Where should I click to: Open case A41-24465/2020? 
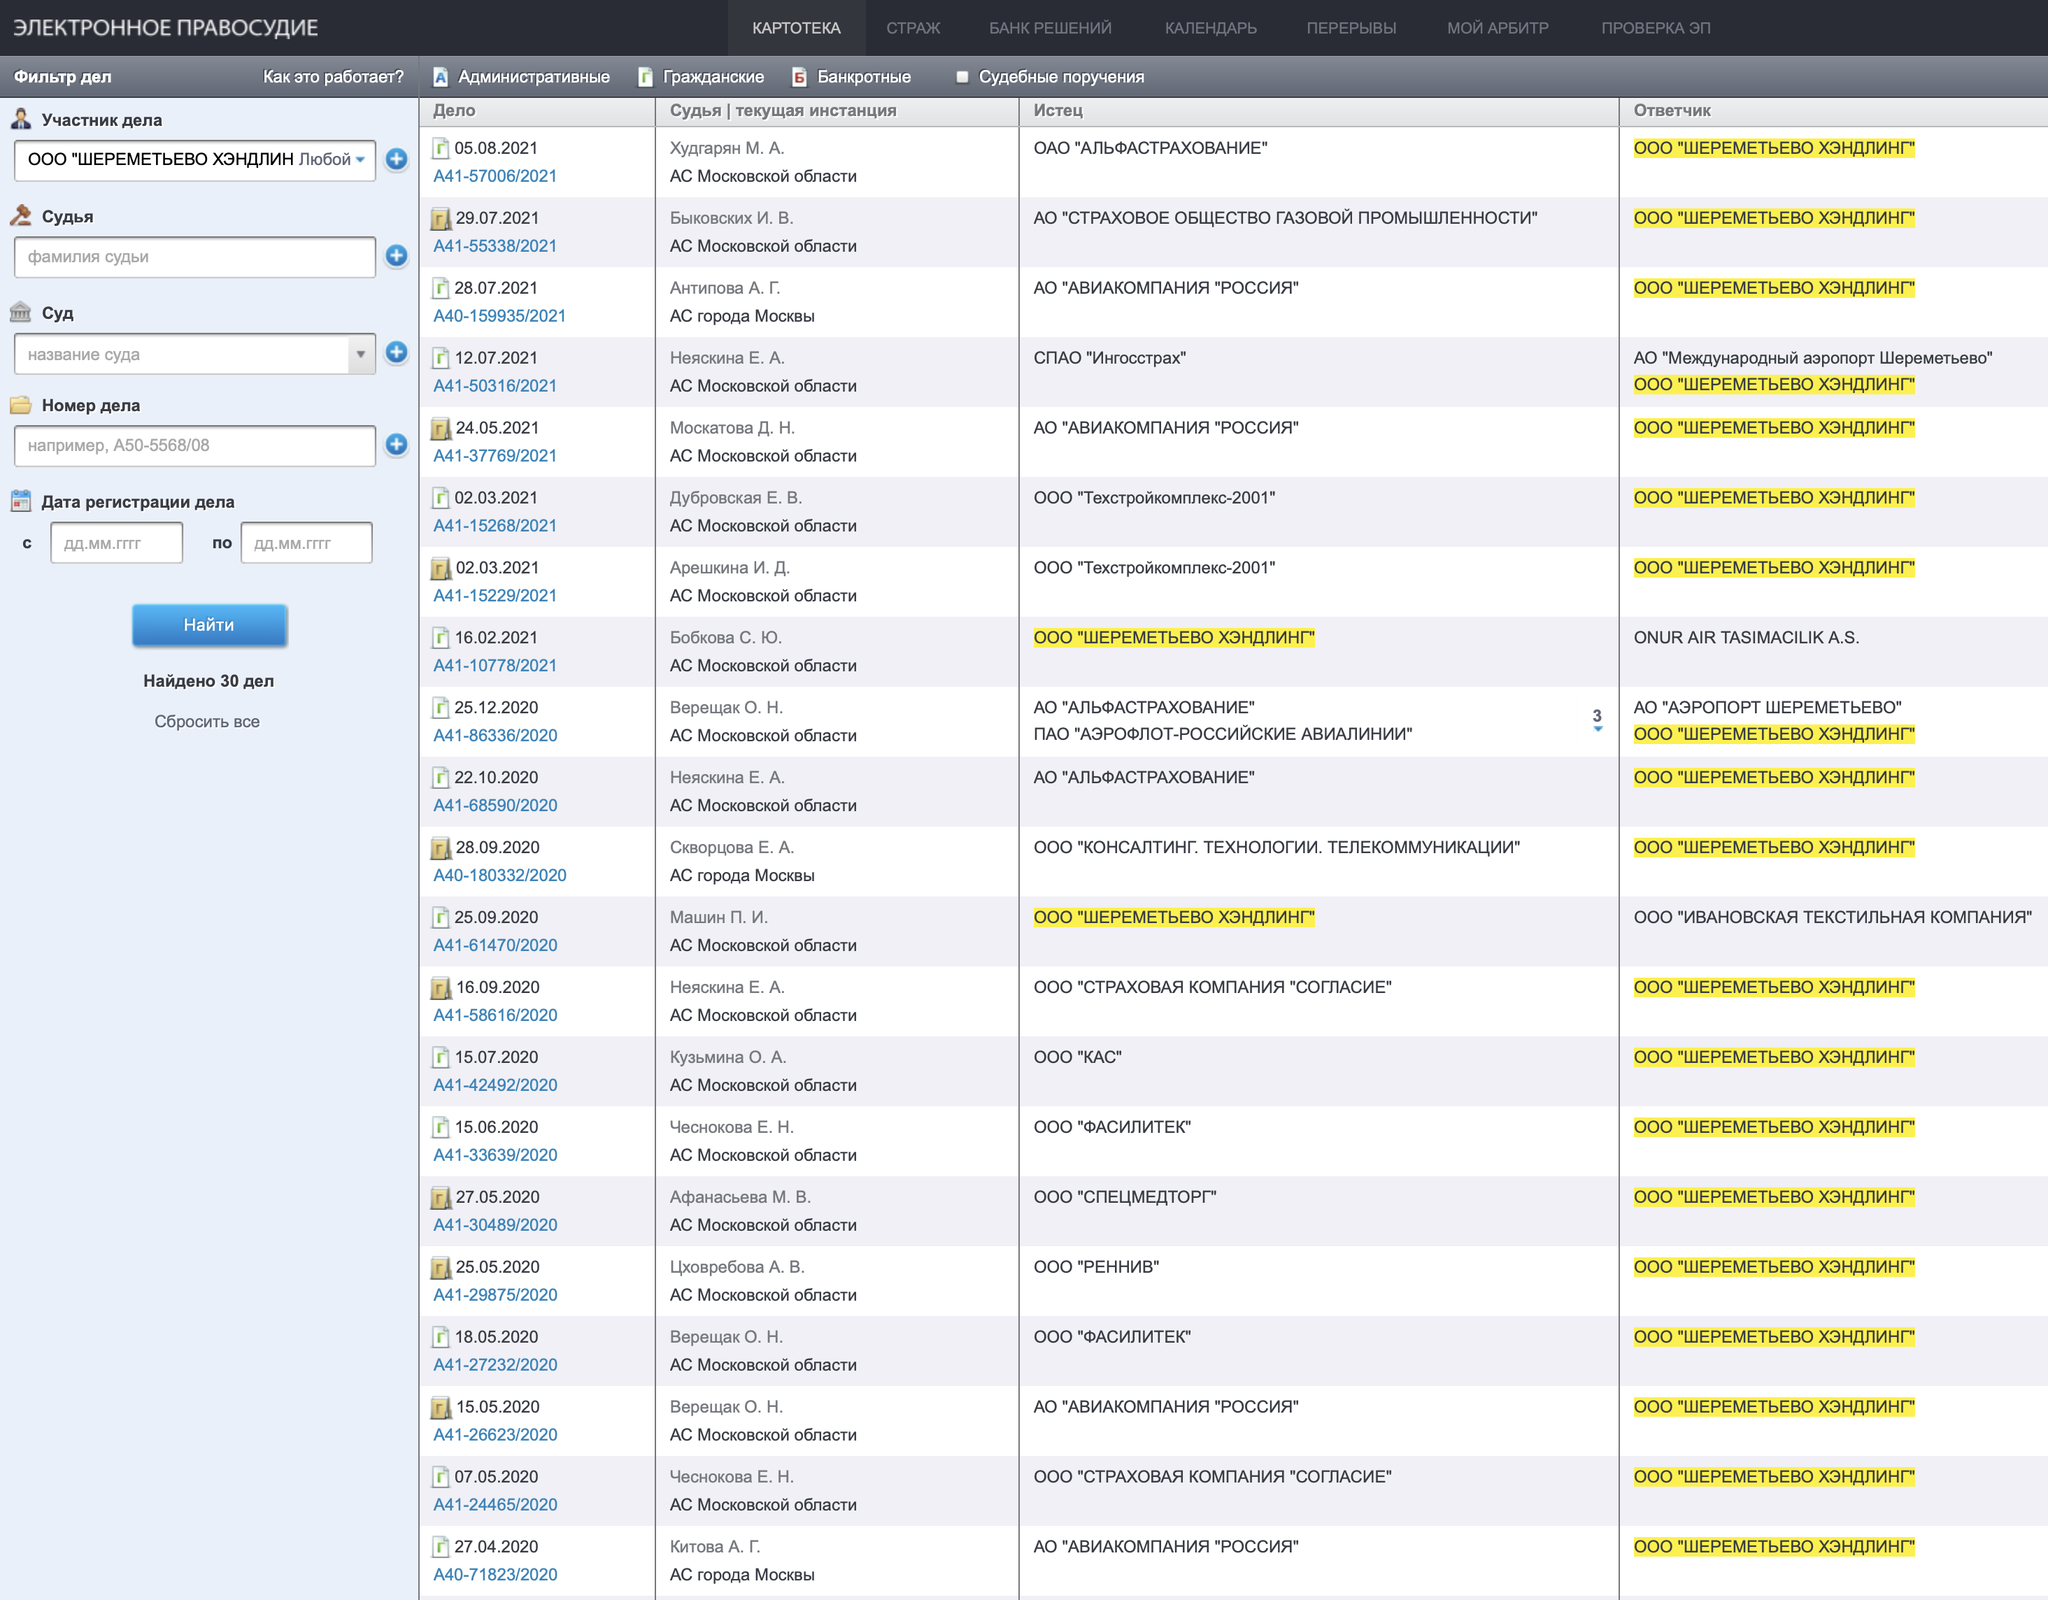coord(495,1504)
